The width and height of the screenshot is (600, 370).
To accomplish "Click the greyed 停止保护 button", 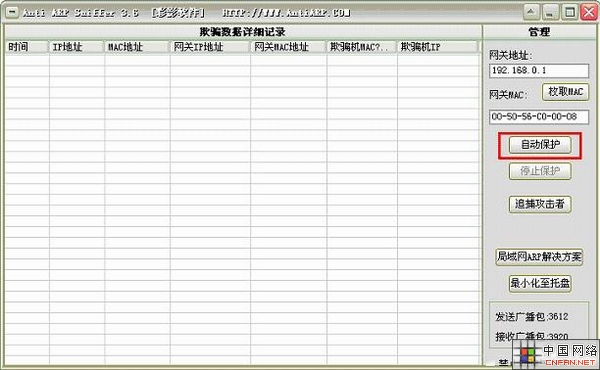I will coord(540,171).
